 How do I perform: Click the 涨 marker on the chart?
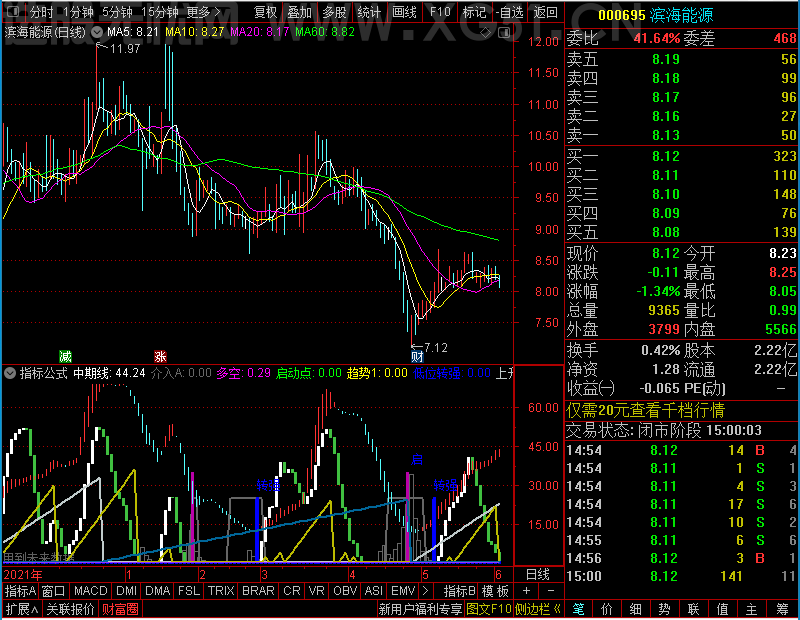pos(160,356)
